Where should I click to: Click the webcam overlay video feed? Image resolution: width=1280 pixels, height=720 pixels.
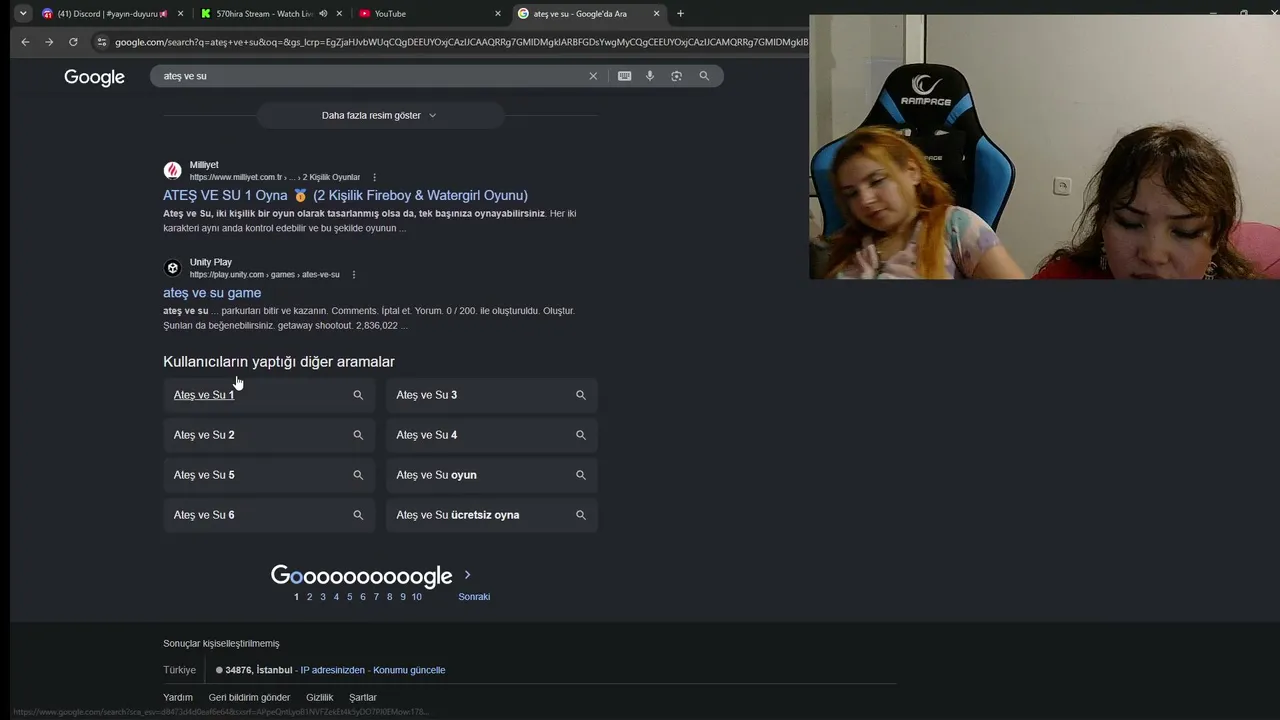1044,147
